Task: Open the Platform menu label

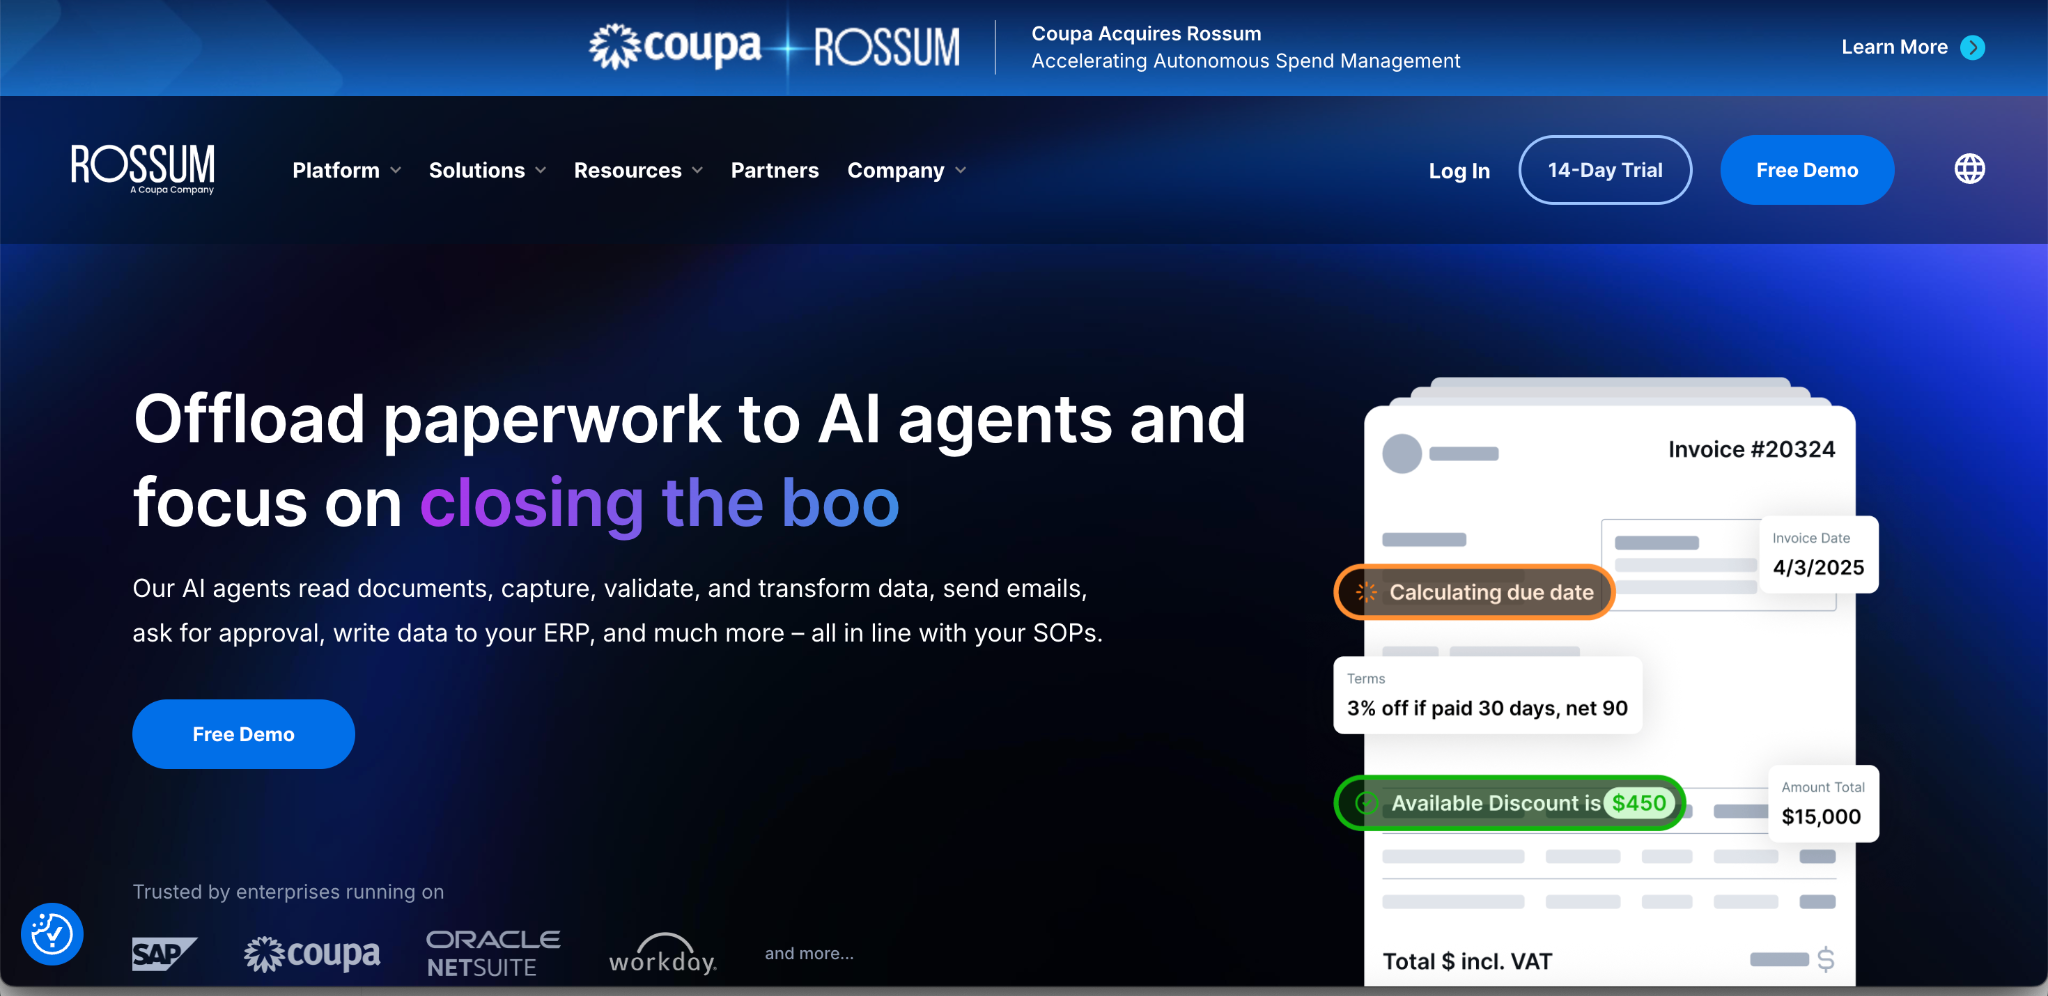Action: [336, 170]
